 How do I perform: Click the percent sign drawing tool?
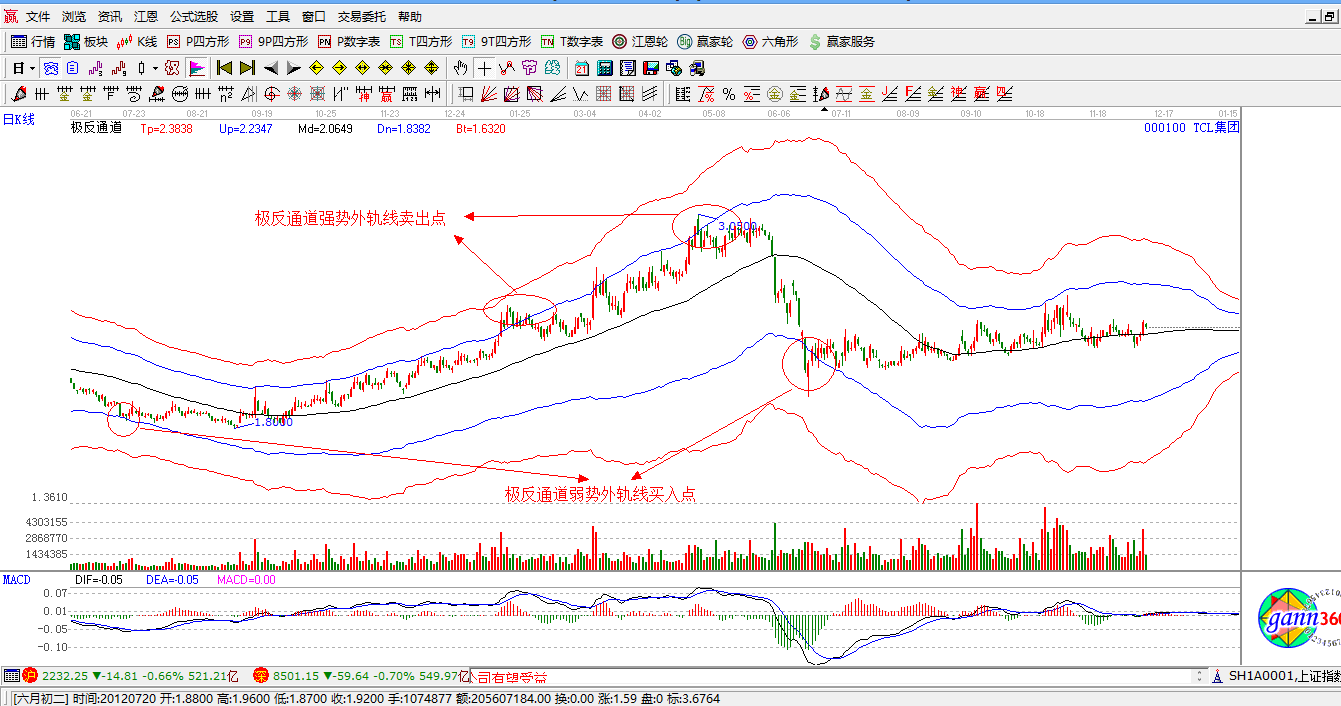[x=729, y=94]
